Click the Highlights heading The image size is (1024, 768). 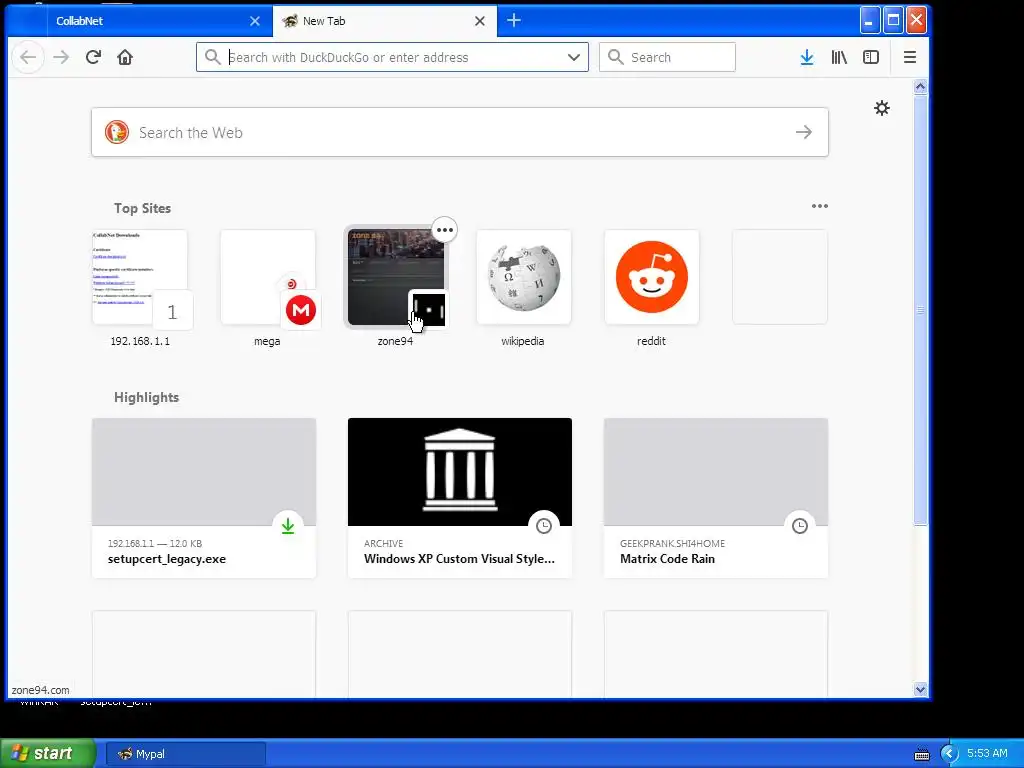[146, 398]
